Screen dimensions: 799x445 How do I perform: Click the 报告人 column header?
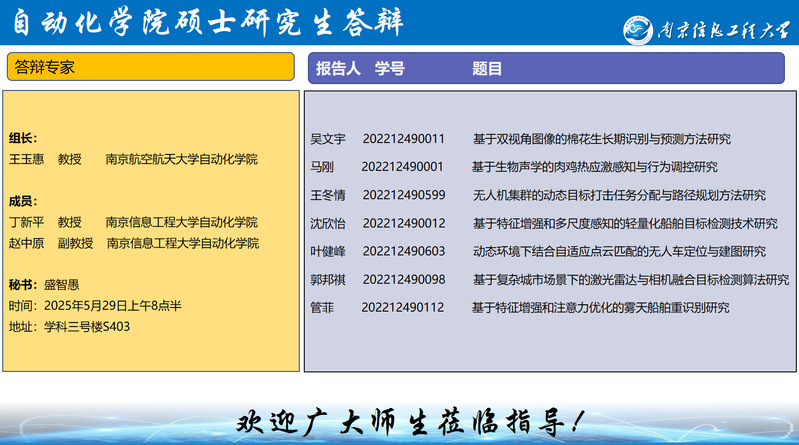tap(338, 68)
